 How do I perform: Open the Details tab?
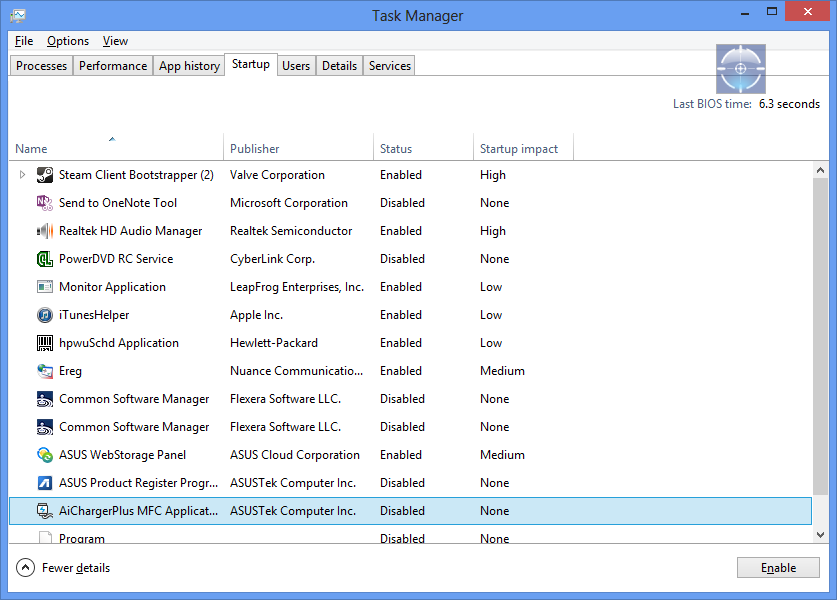[339, 66]
